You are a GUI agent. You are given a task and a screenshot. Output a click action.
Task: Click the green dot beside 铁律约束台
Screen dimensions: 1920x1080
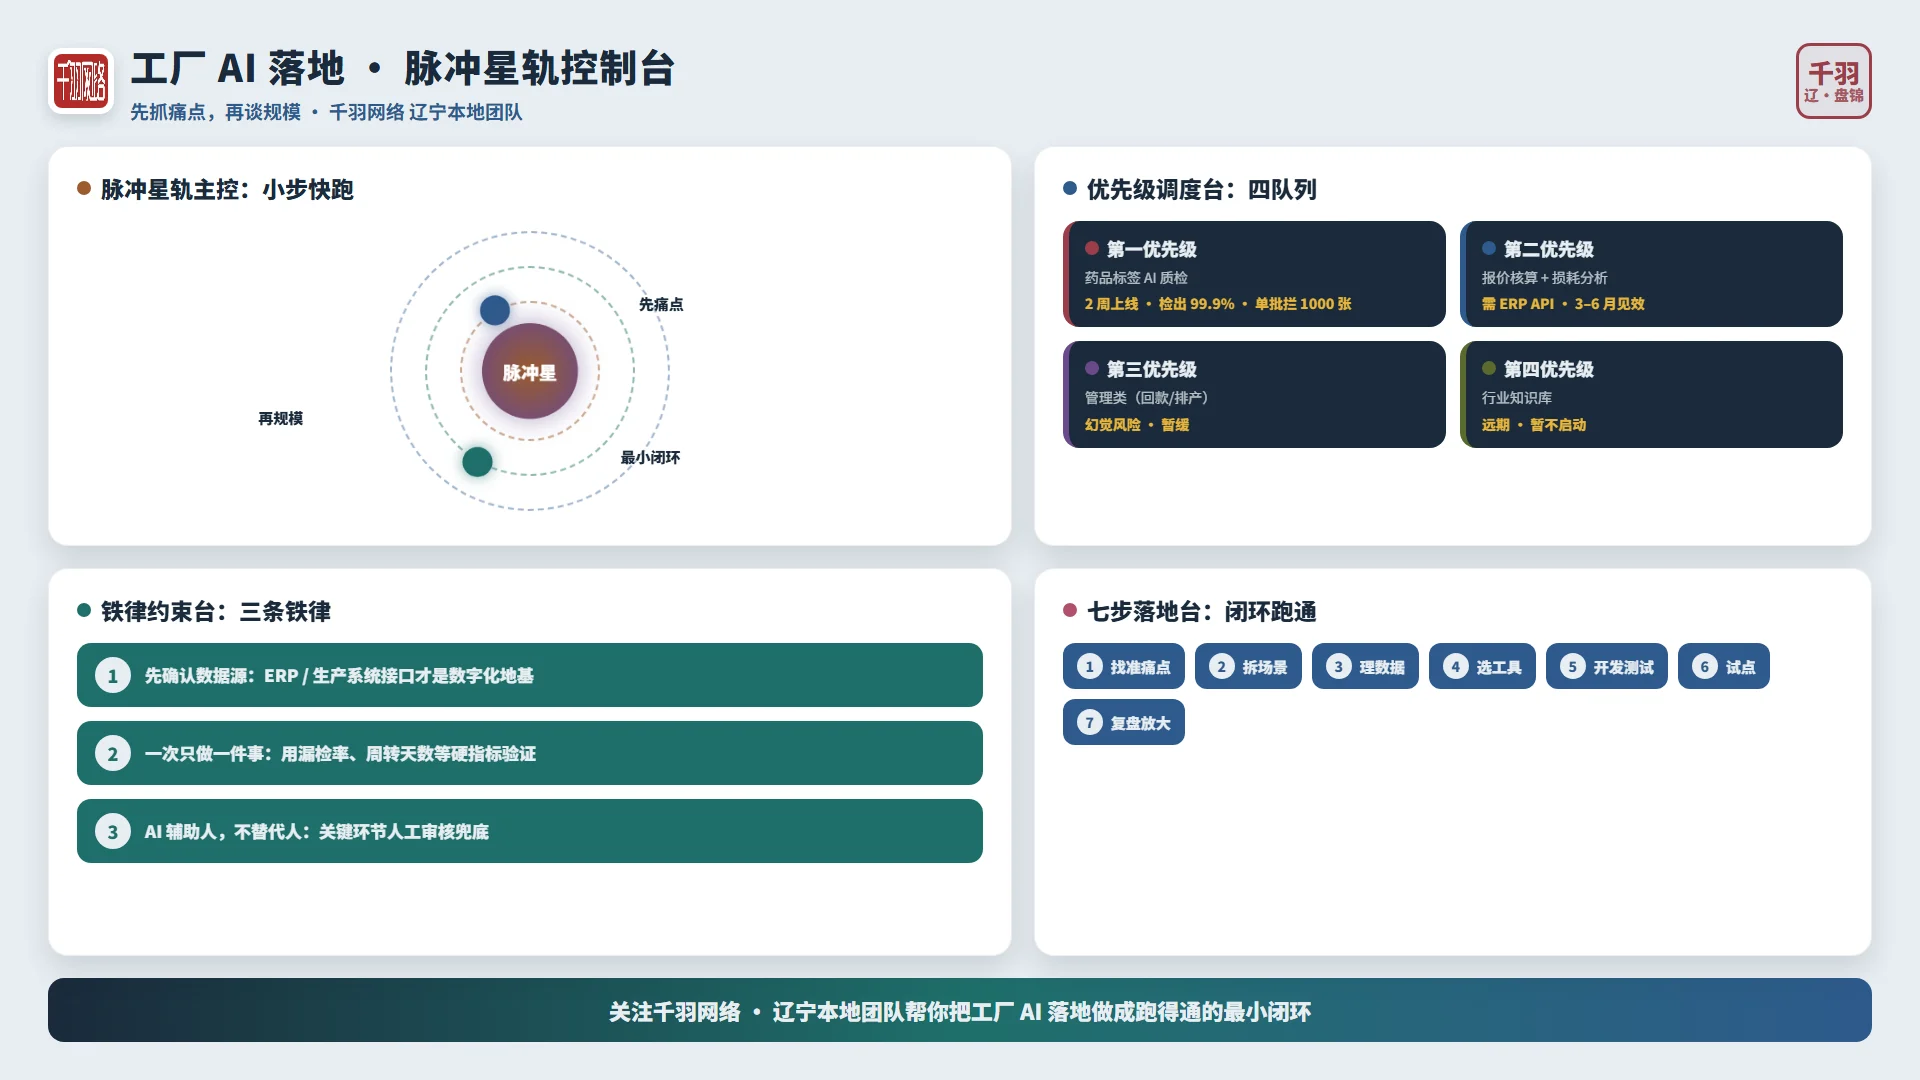[84, 610]
